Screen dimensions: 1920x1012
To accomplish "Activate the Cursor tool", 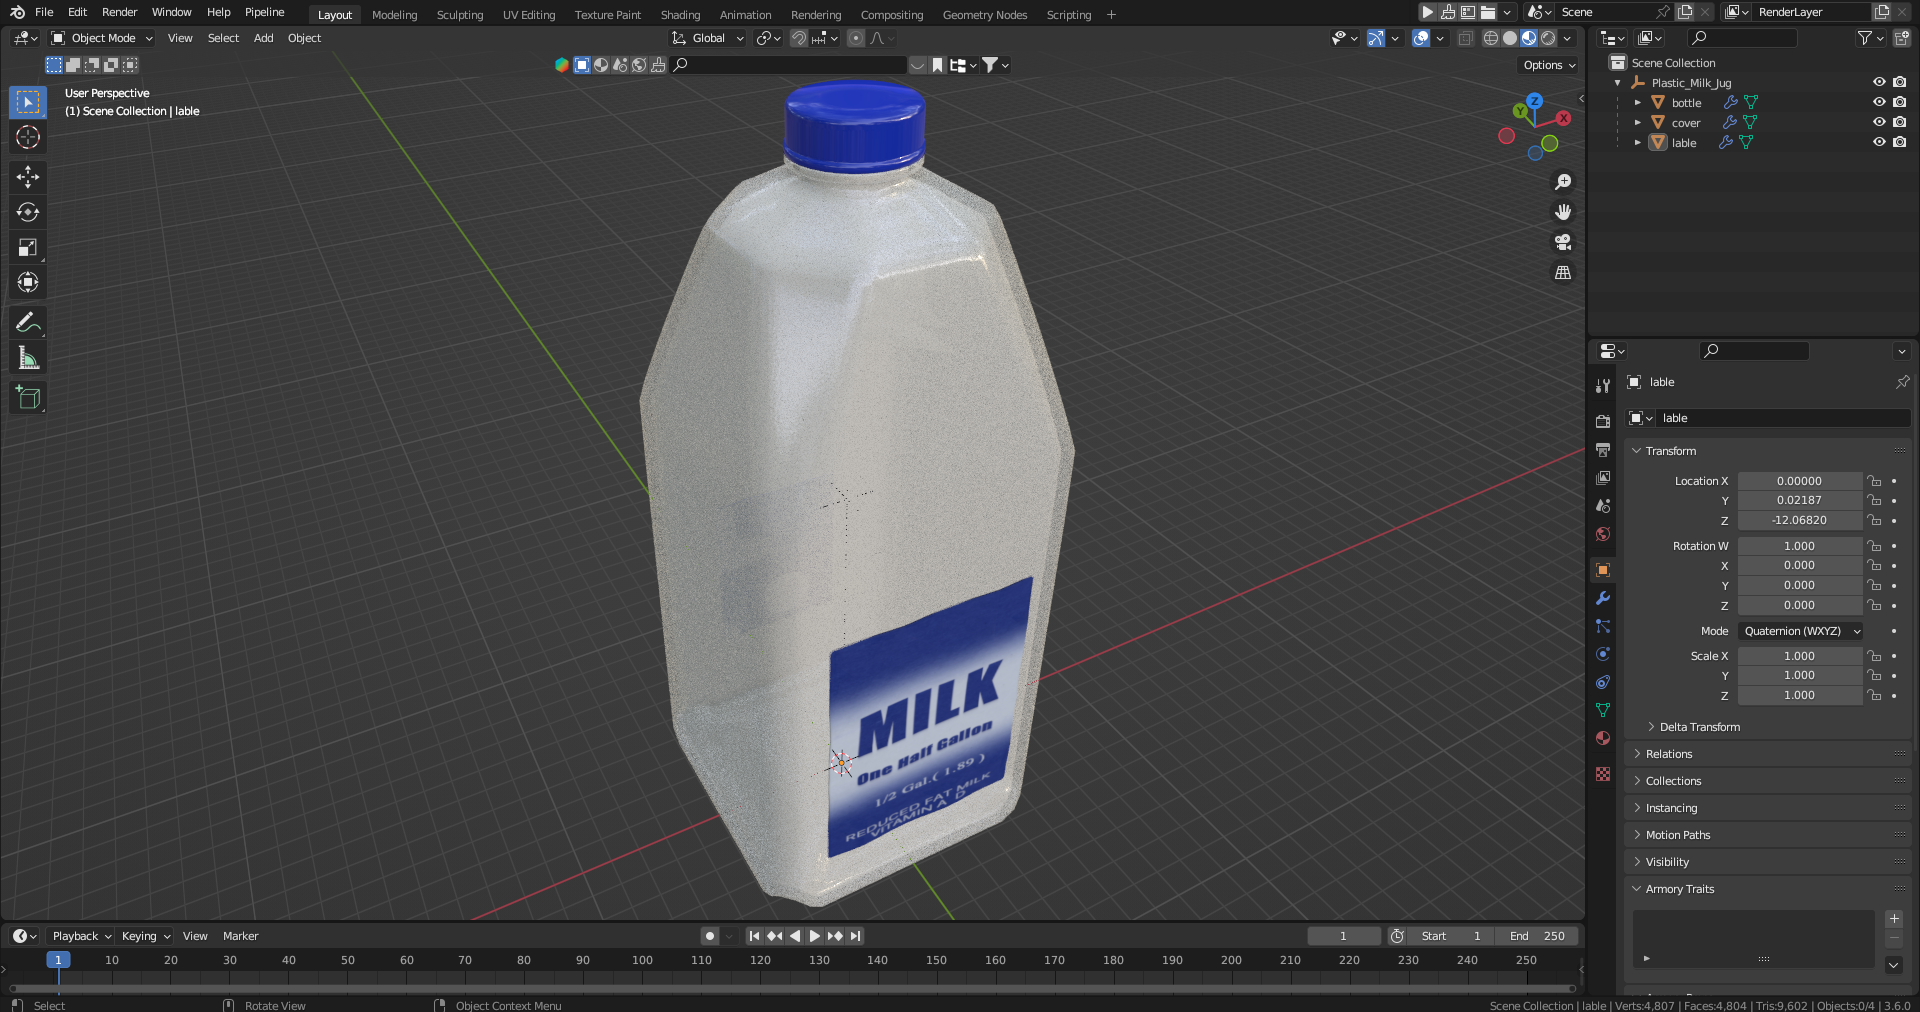I will tap(28, 137).
